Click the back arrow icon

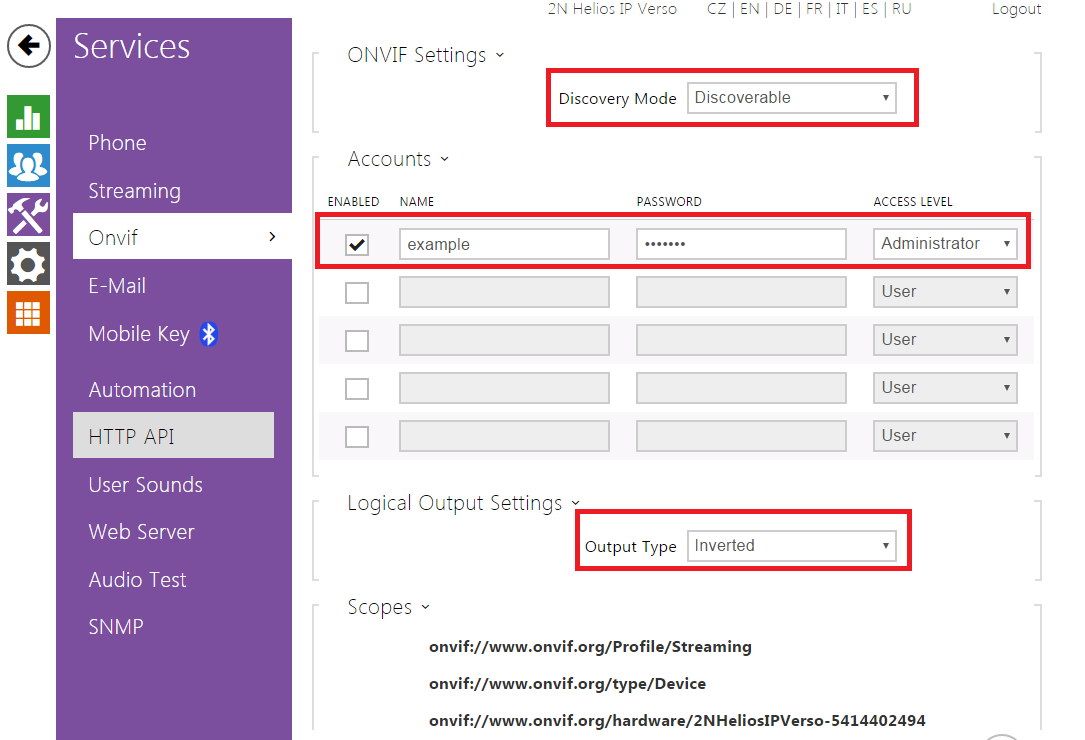point(29,46)
